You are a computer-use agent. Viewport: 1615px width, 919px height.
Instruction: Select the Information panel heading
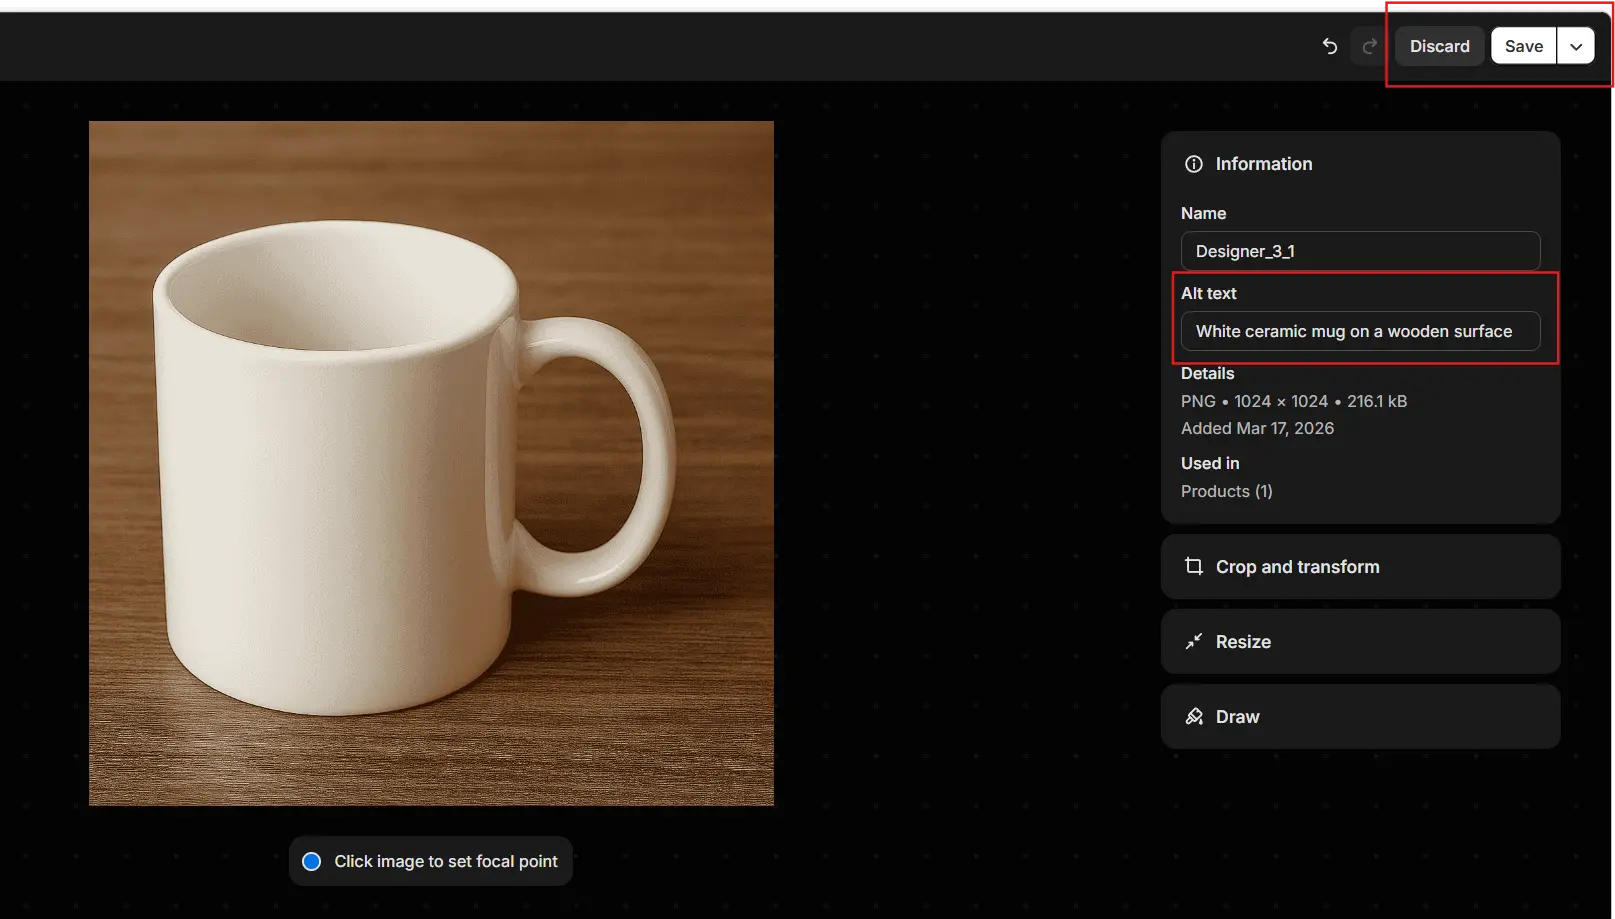[x=1263, y=164]
